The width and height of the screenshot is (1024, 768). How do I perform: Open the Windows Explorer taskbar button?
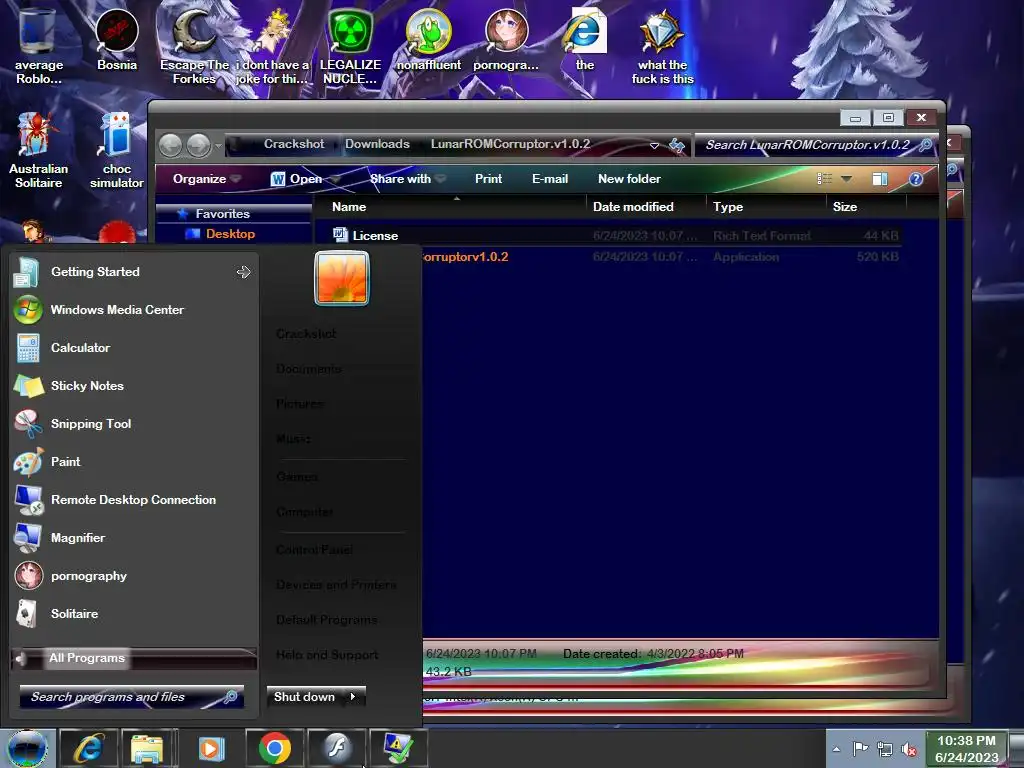(x=148, y=748)
